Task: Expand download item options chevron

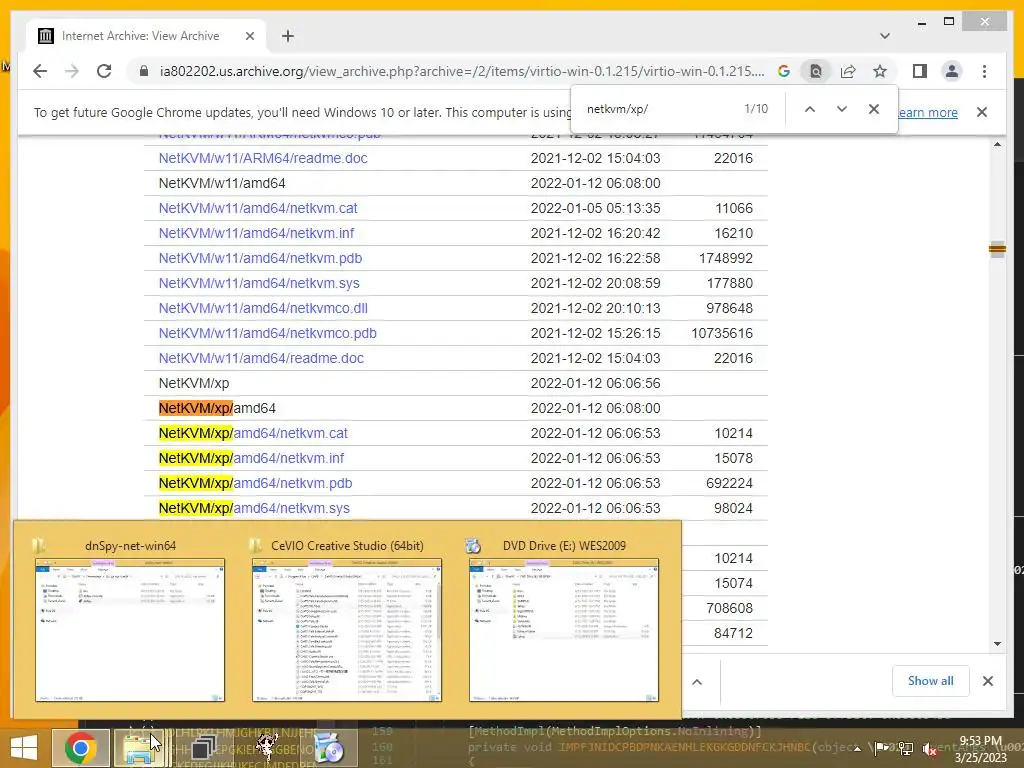Action: click(697, 682)
